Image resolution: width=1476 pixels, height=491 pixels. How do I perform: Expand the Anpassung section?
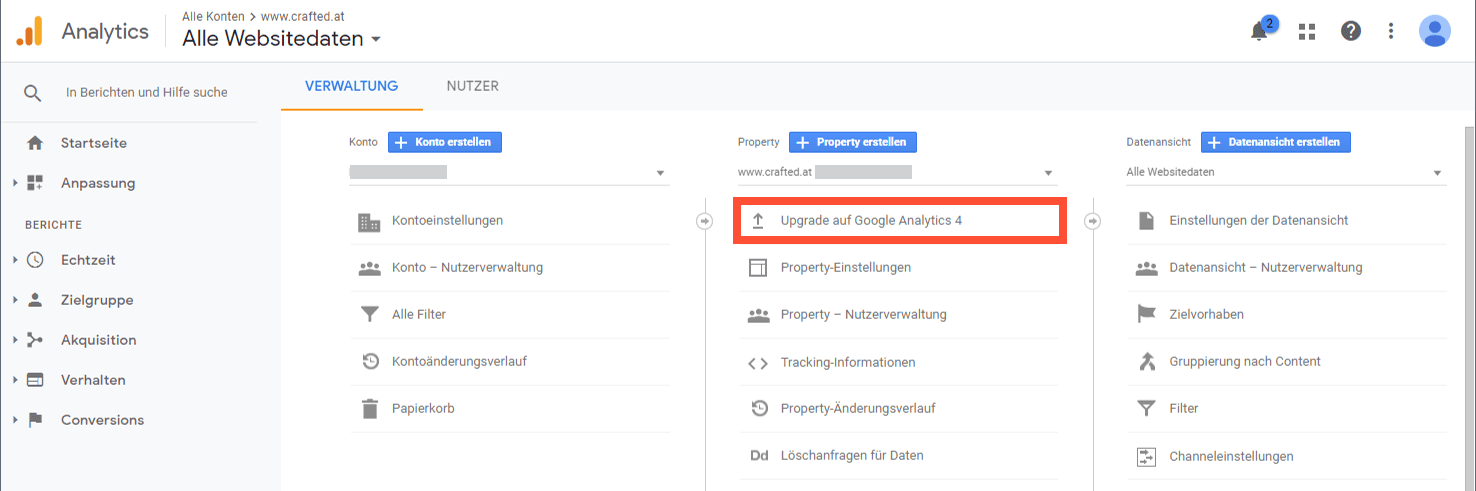15,183
